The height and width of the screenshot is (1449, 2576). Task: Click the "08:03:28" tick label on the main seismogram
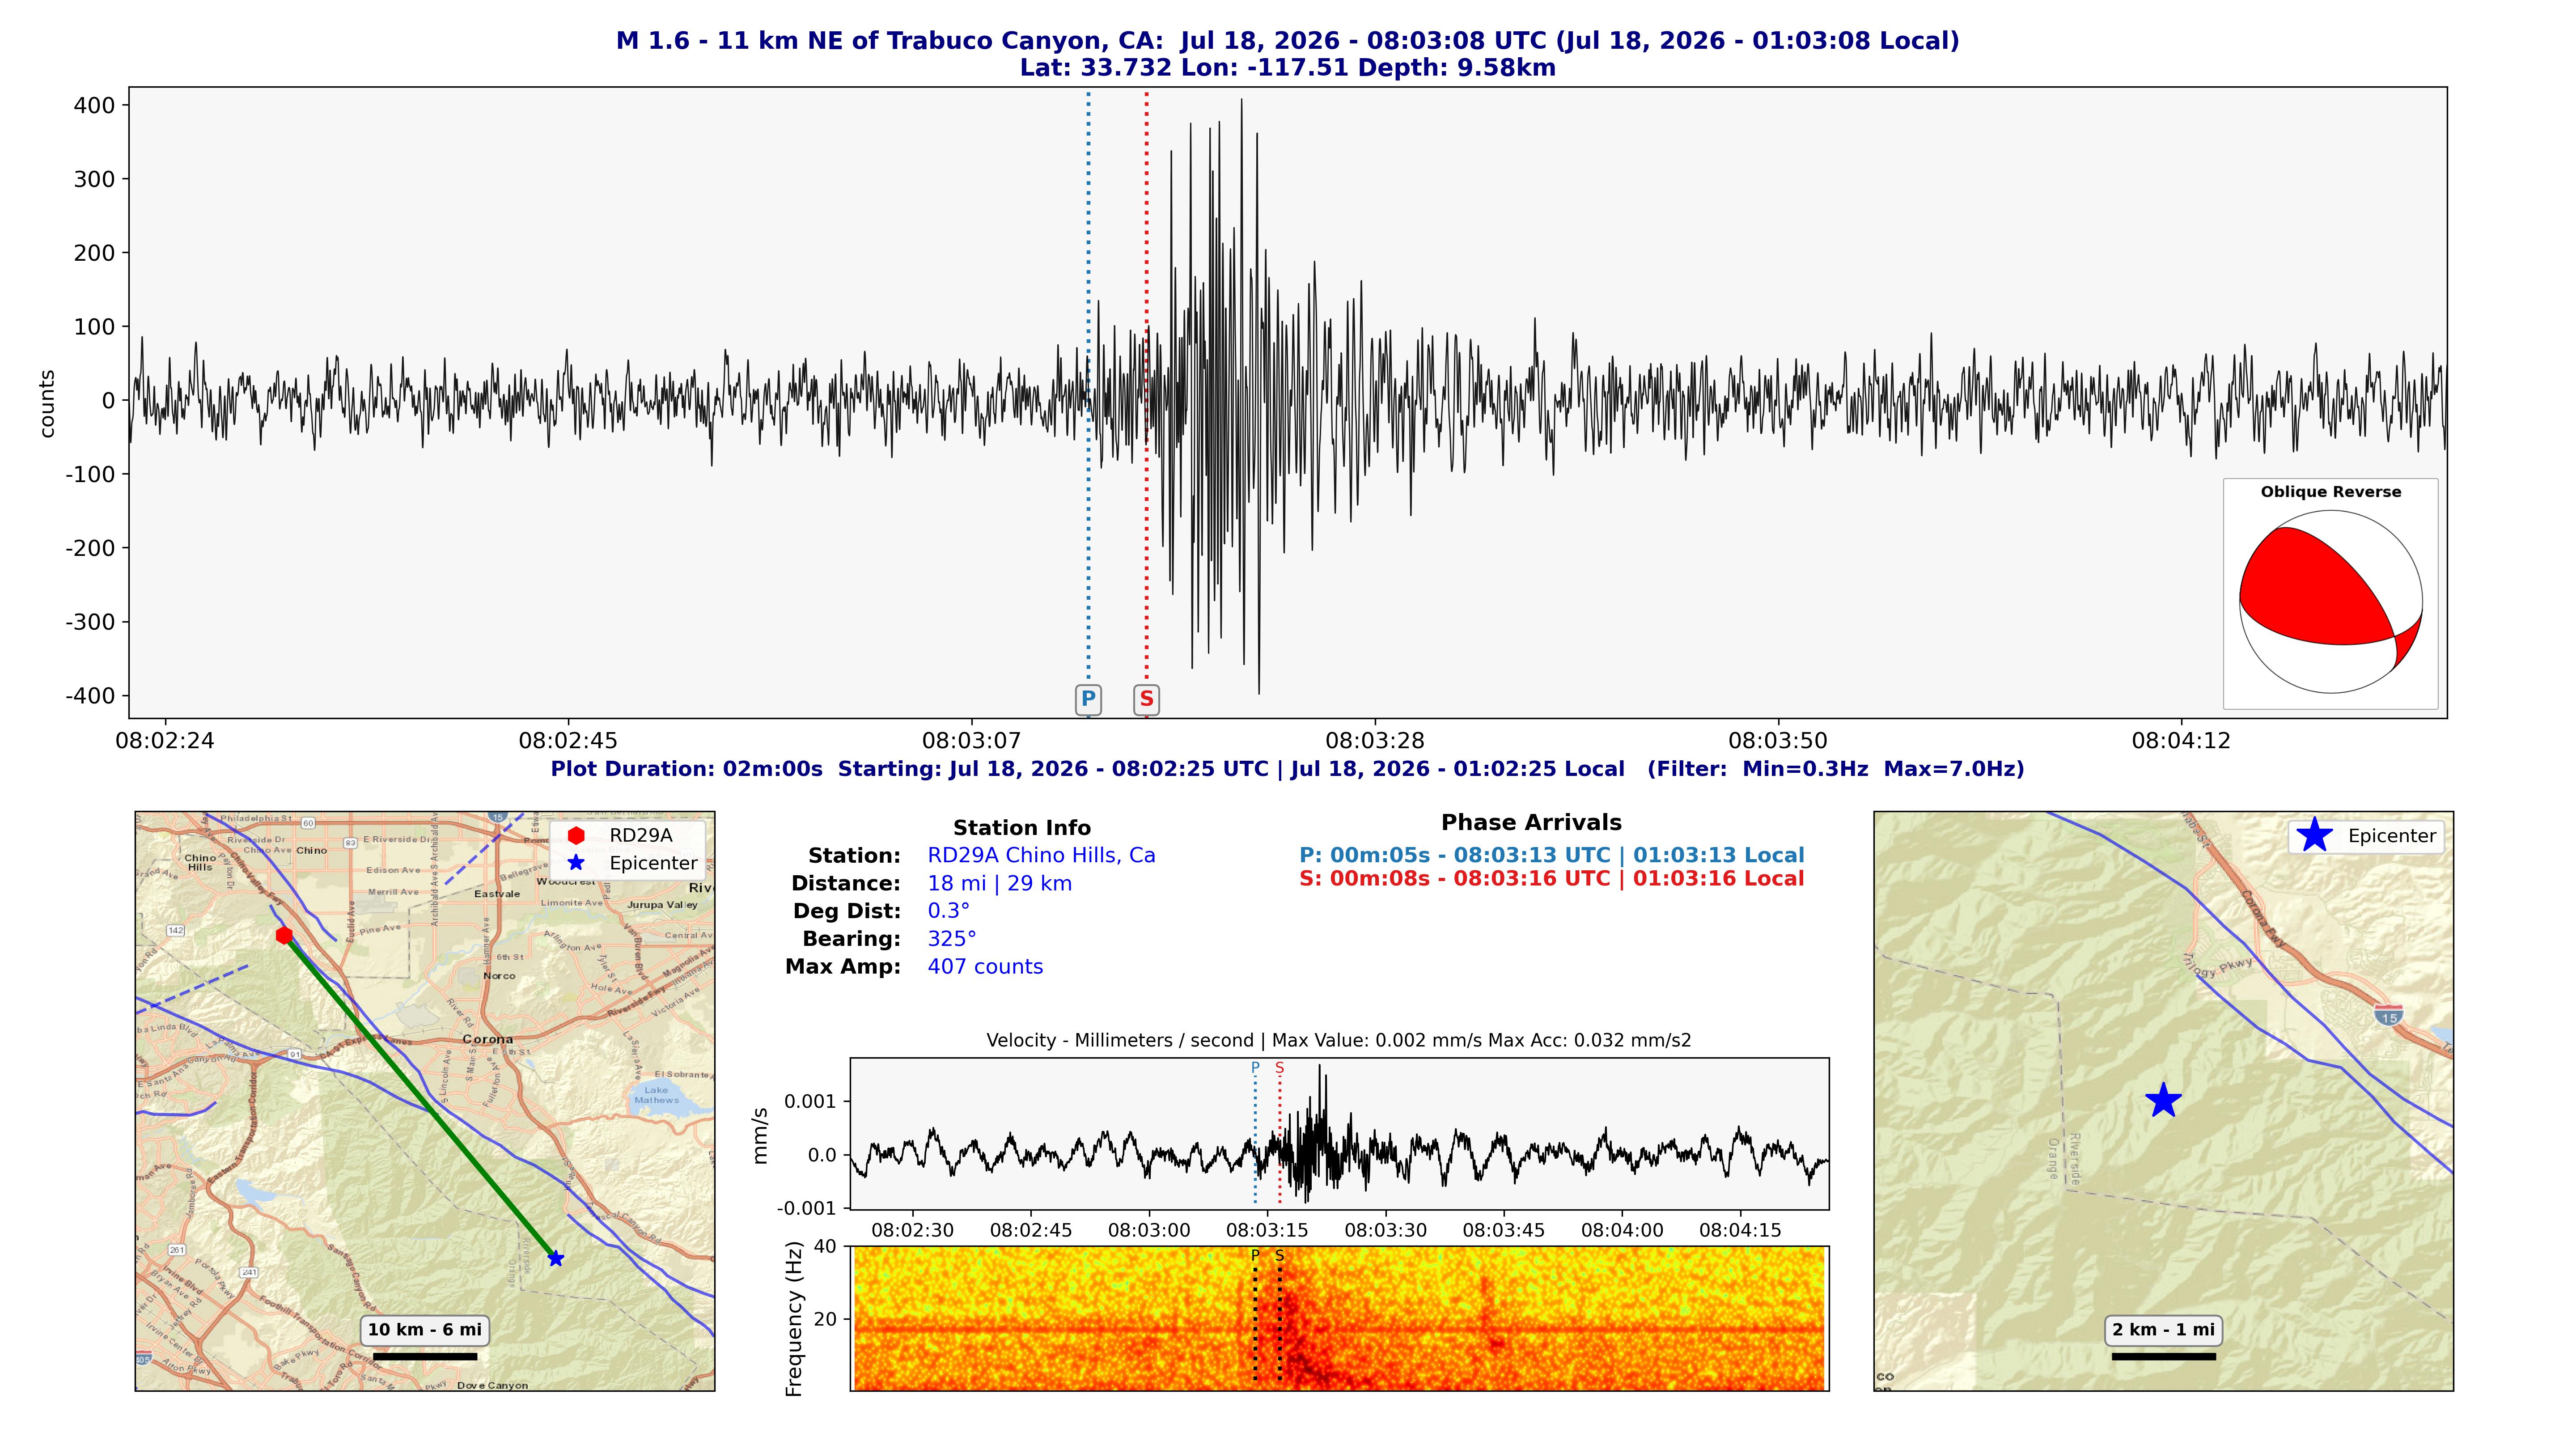point(1375,741)
